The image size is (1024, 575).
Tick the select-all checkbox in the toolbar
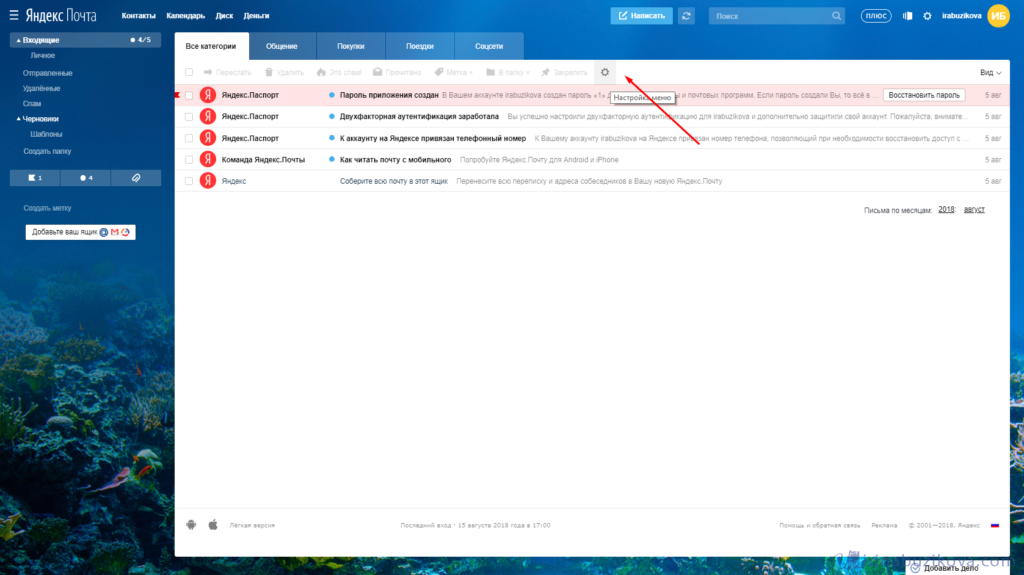pyautogui.click(x=189, y=72)
